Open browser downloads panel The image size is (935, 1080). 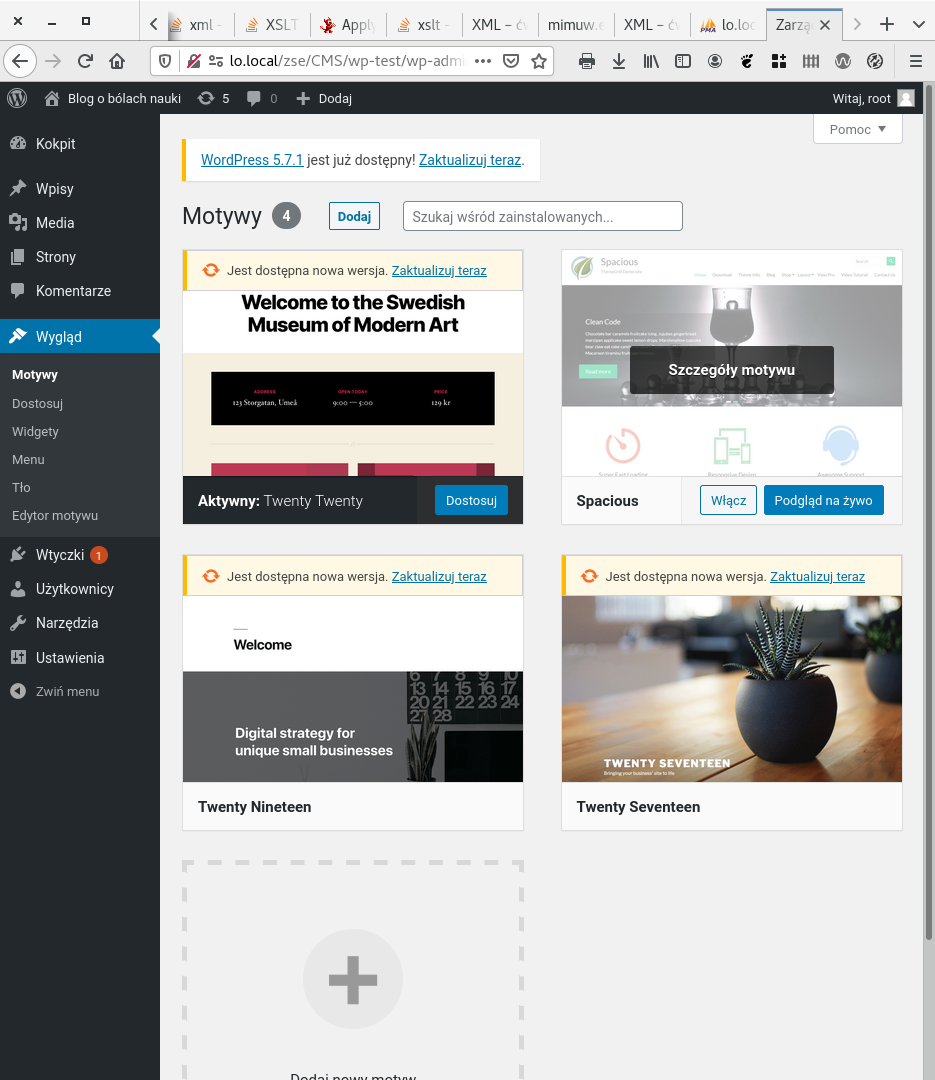[x=619, y=61]
